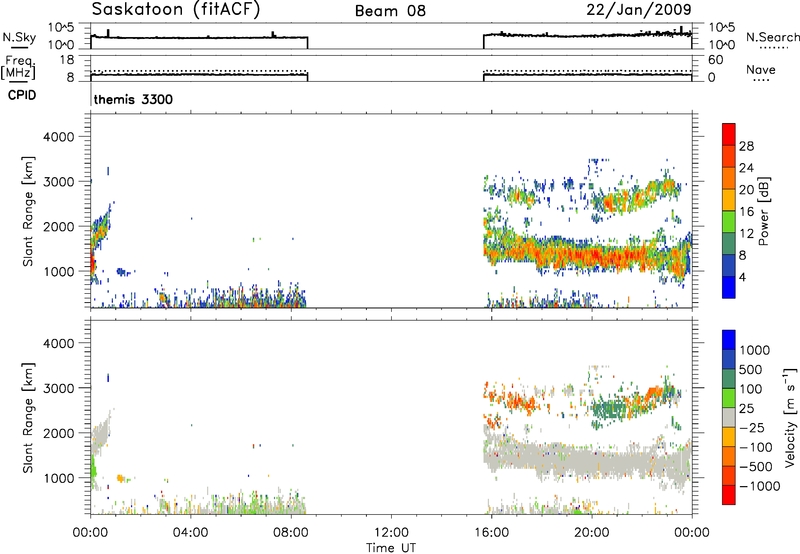The image size is (800, 554).
Task: Pick the gray segment of the velocity color bar
Action: click(x=729, y=417)
